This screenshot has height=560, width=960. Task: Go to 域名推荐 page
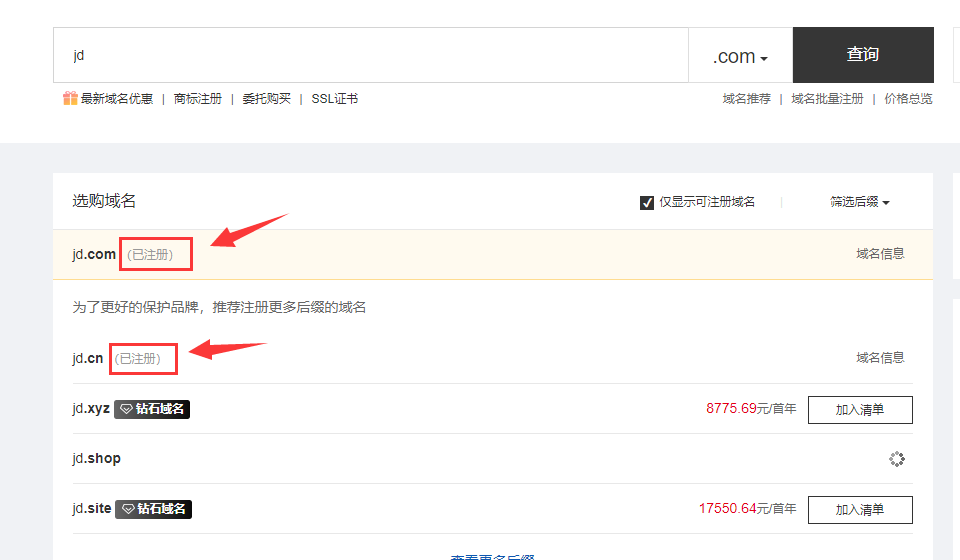pyautogui.click(x=746, y=99)
